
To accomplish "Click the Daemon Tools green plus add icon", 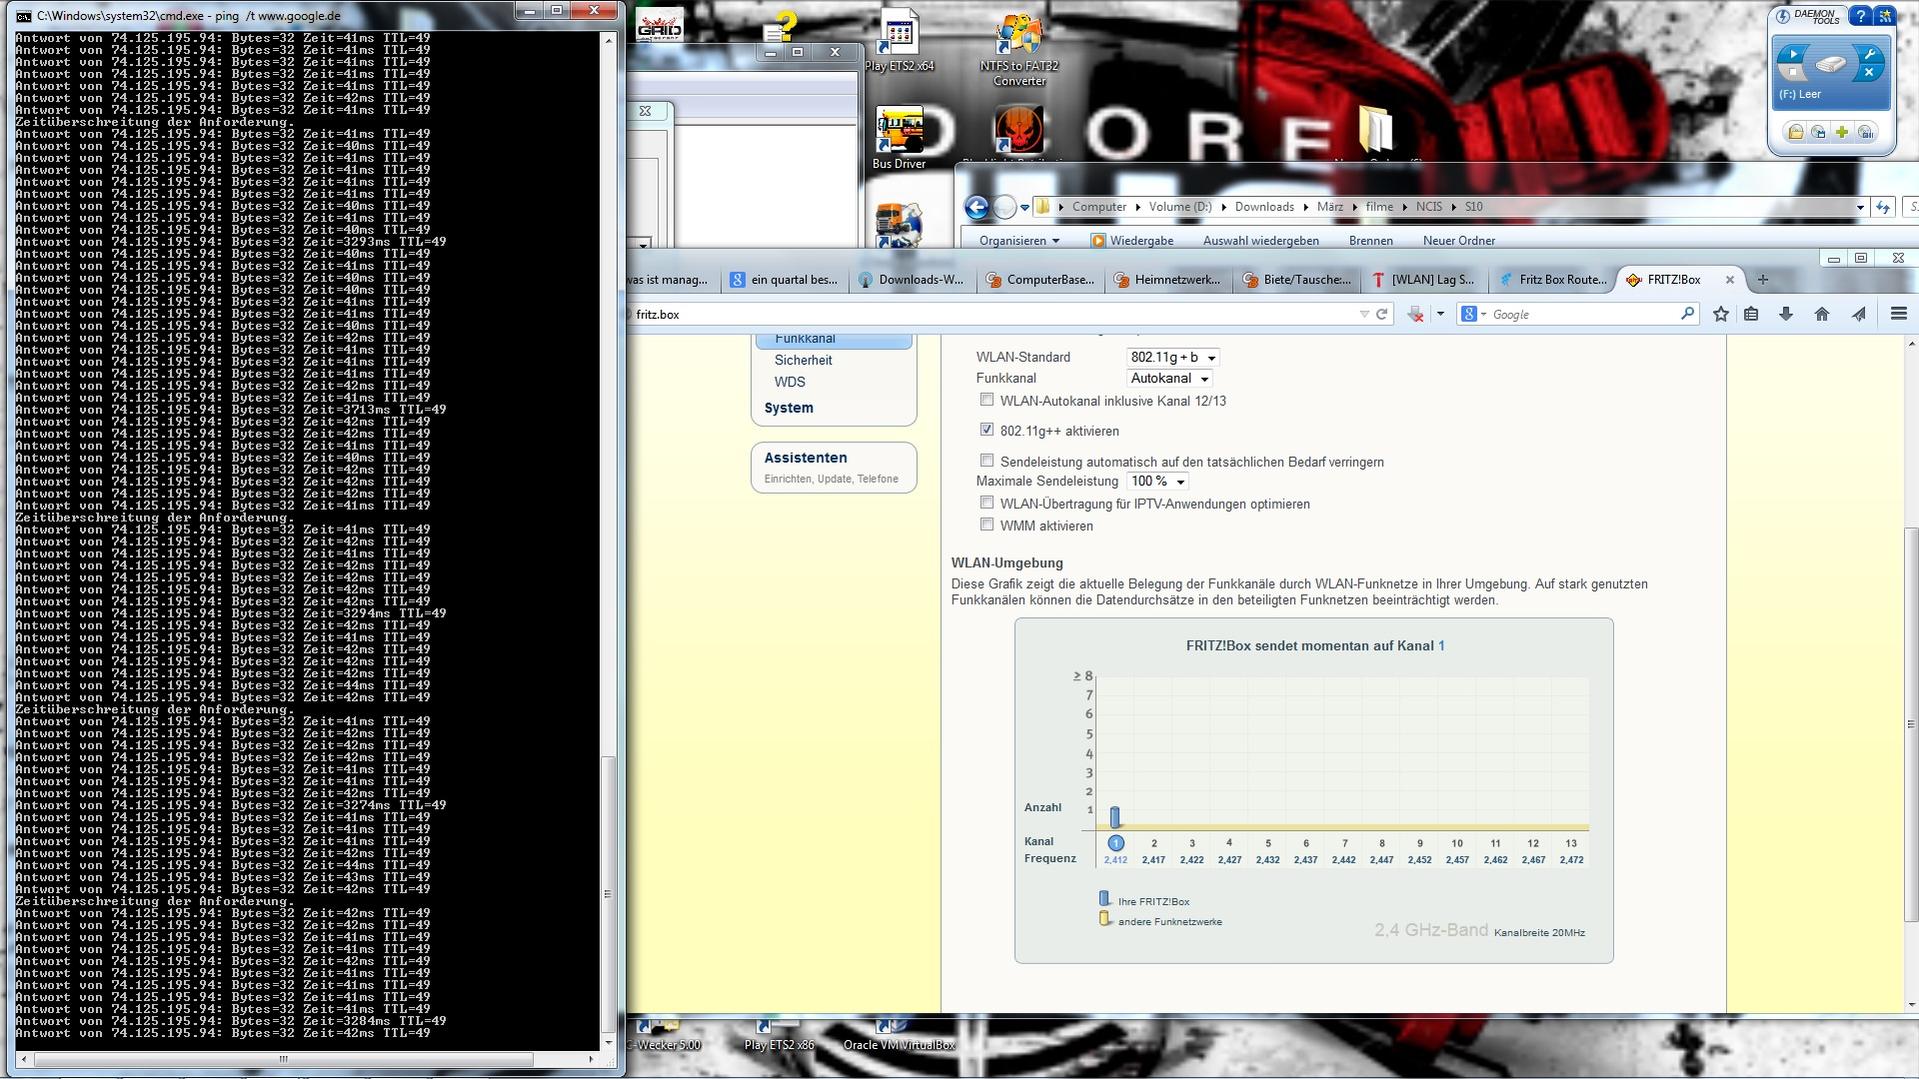I will tap(1842, 132).
